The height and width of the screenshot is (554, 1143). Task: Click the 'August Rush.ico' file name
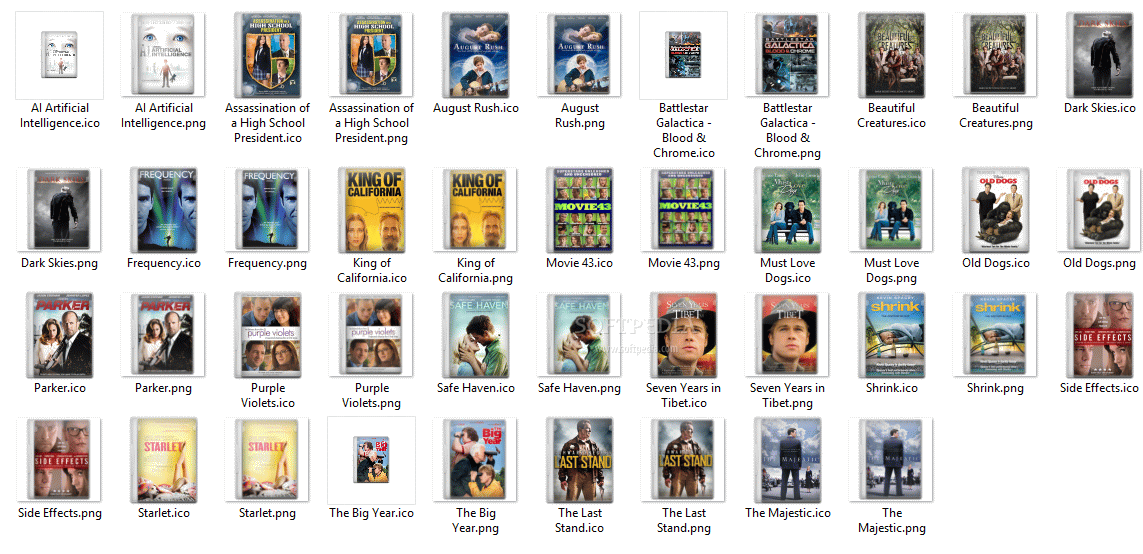tap(476, 108)
